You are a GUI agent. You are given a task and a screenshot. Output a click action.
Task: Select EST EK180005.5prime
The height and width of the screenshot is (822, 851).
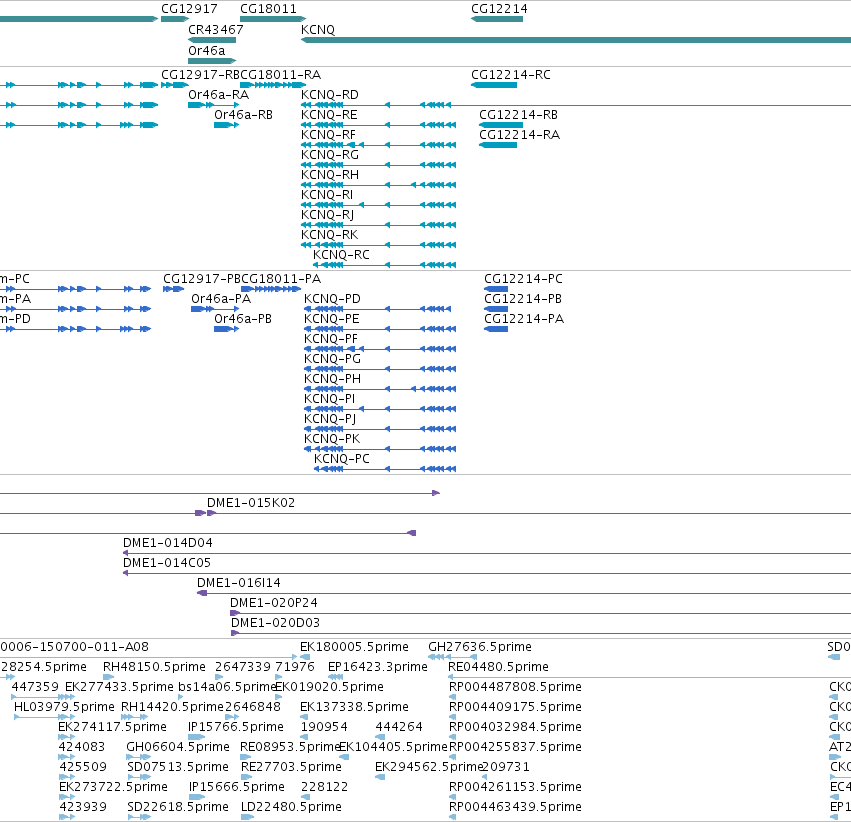tap(305, 658)
